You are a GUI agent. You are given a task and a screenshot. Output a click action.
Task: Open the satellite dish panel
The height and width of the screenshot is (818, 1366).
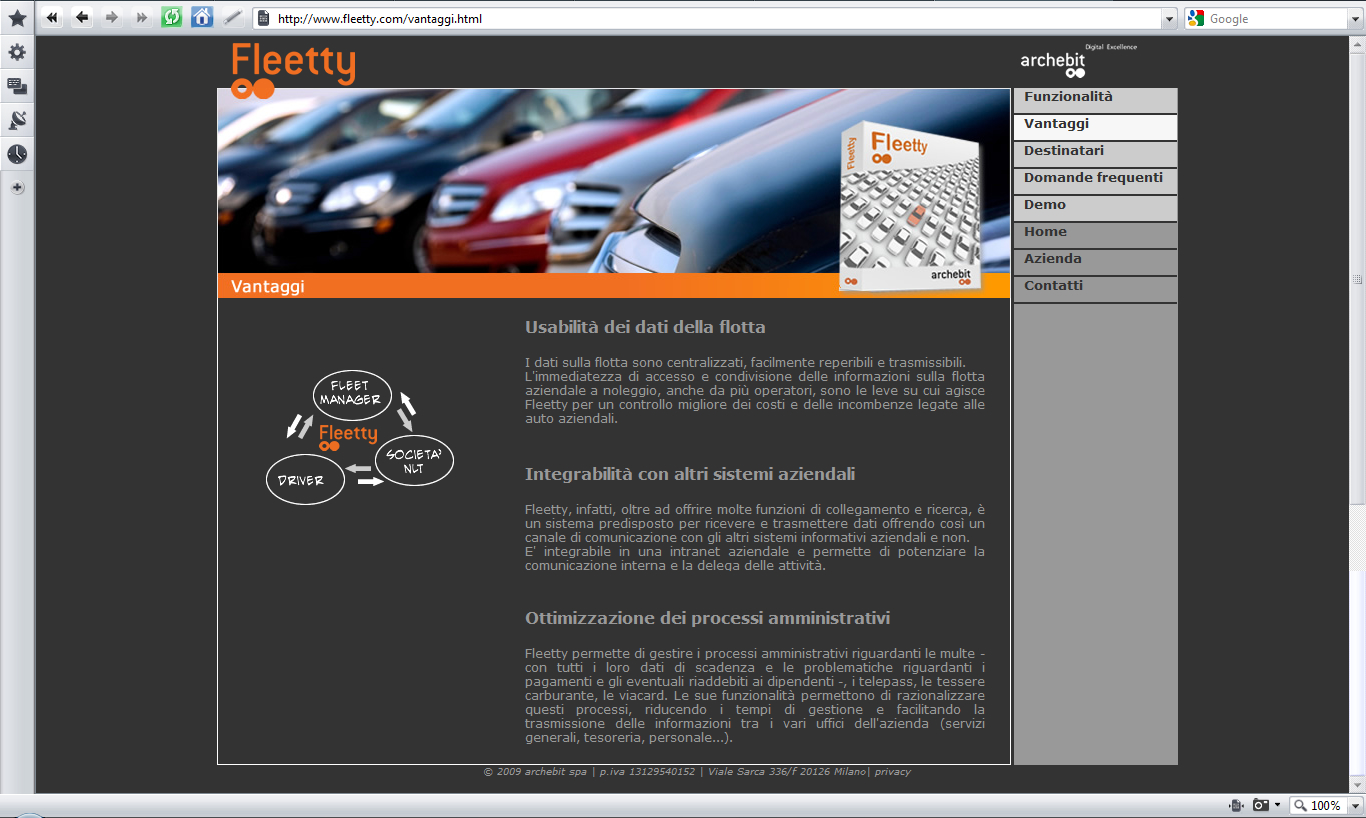[17, 120]
